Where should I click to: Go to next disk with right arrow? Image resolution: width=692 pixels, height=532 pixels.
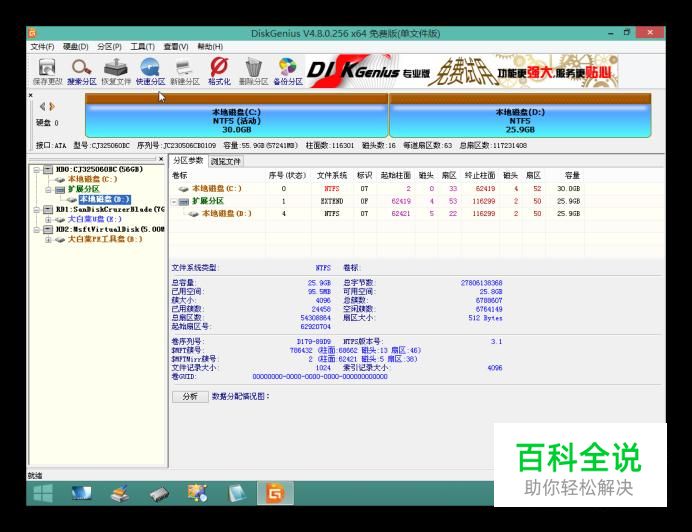click(52, 106)
